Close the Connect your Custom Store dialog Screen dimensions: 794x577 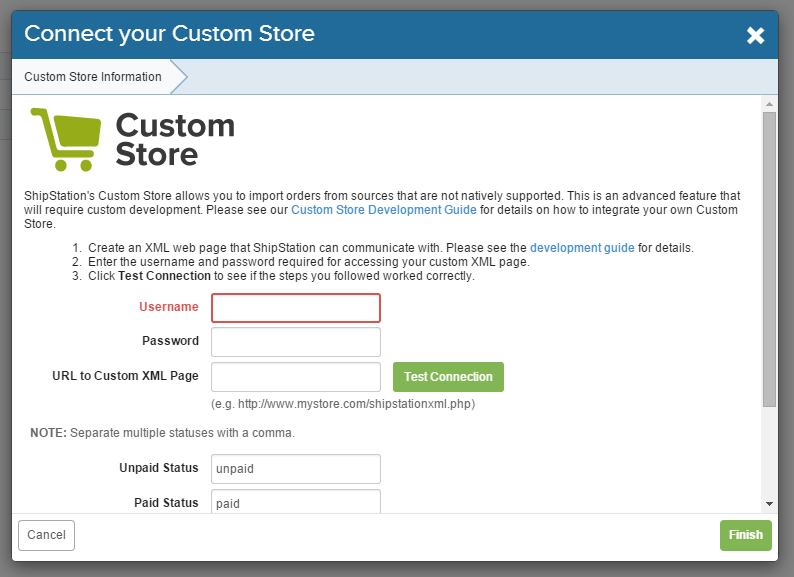pos(755,35)
